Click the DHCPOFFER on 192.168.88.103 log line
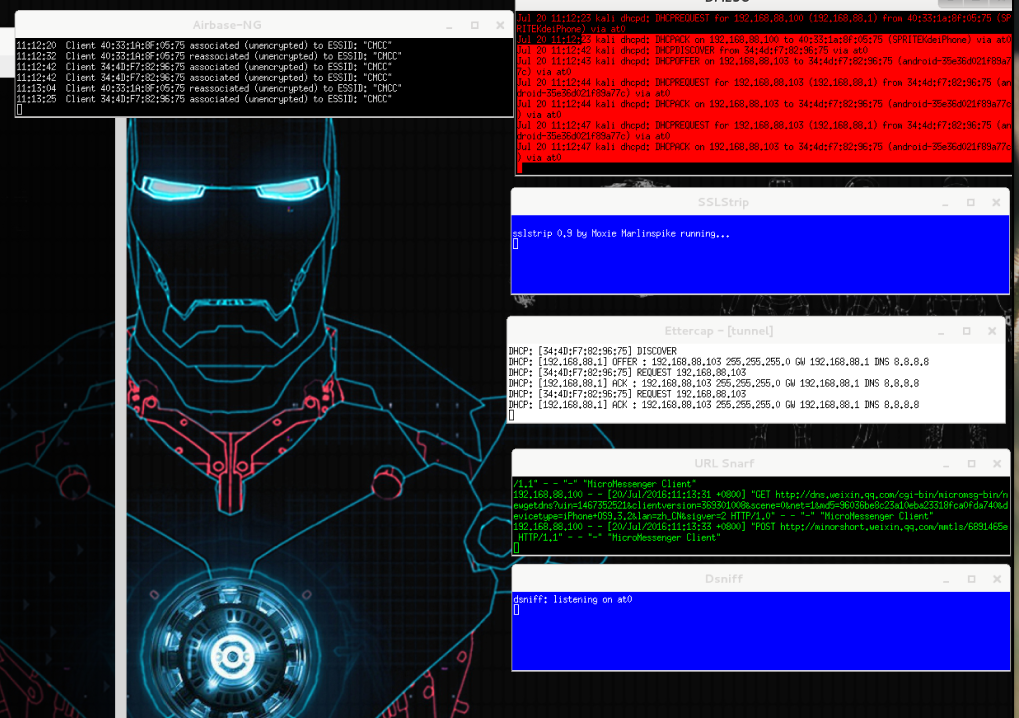Screen dimensions: 1019x718 click(x=764, y=67)
